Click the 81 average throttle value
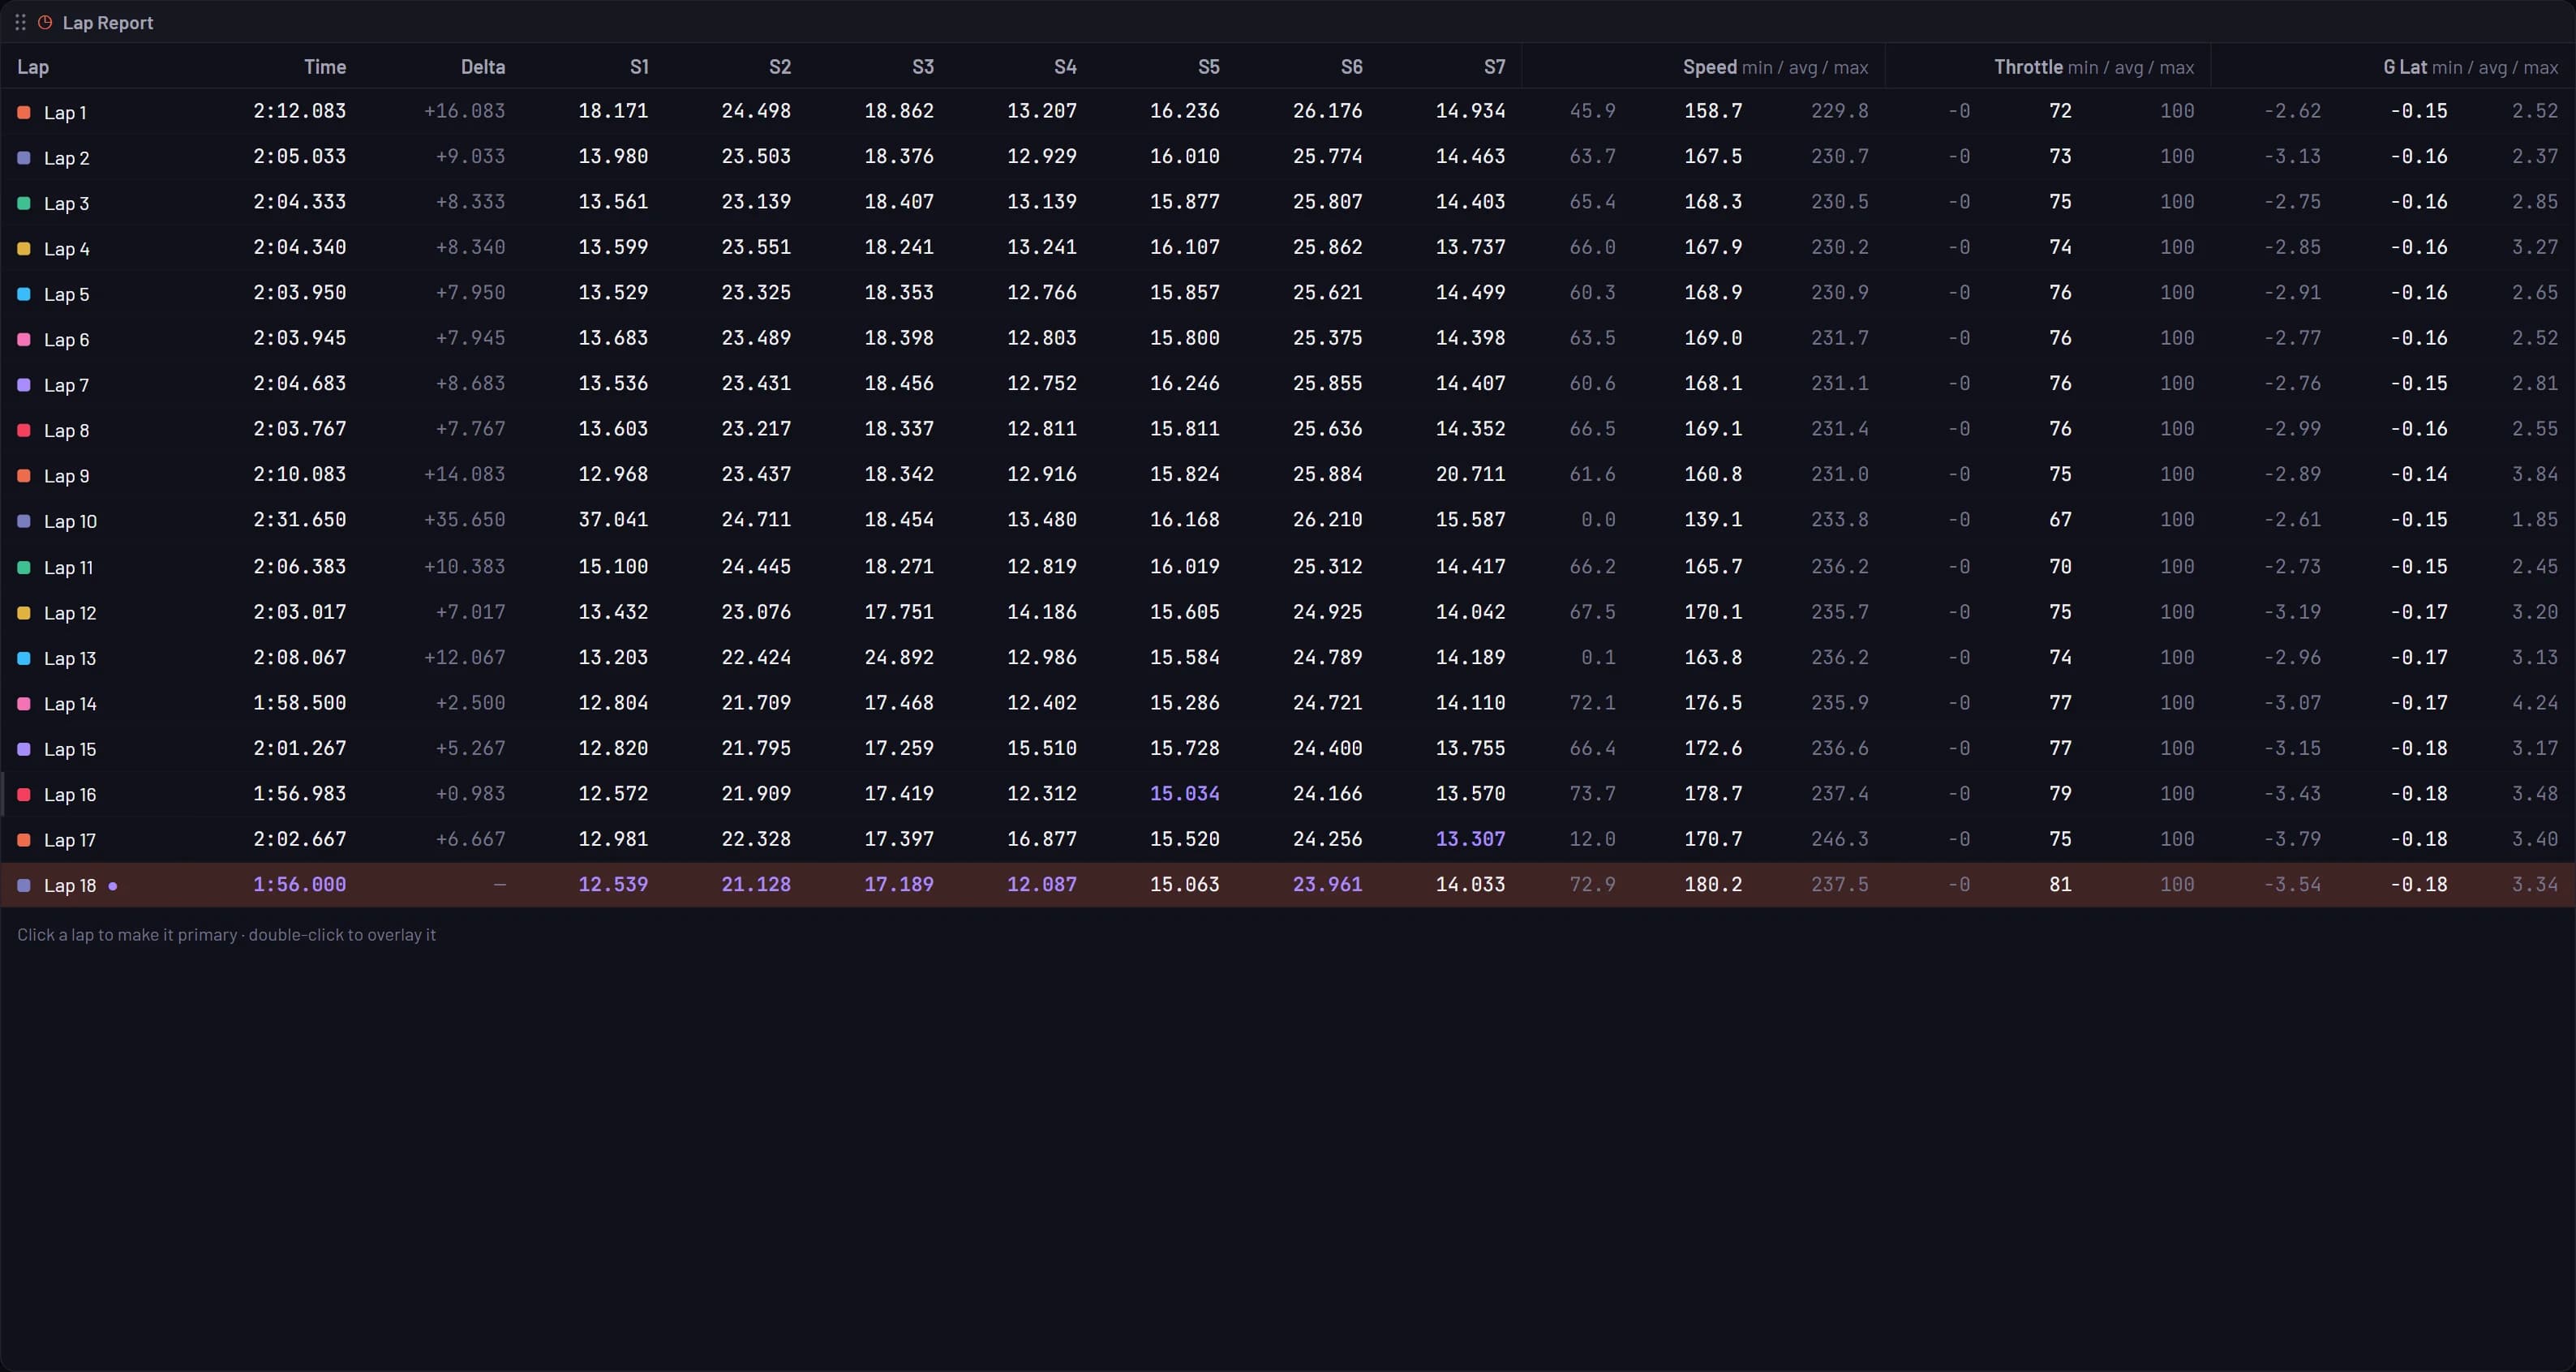 (2060, 885)
